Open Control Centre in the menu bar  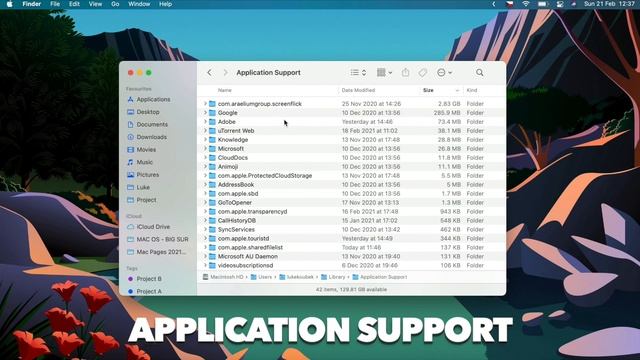pyautogui.click(x=560, y=4)
